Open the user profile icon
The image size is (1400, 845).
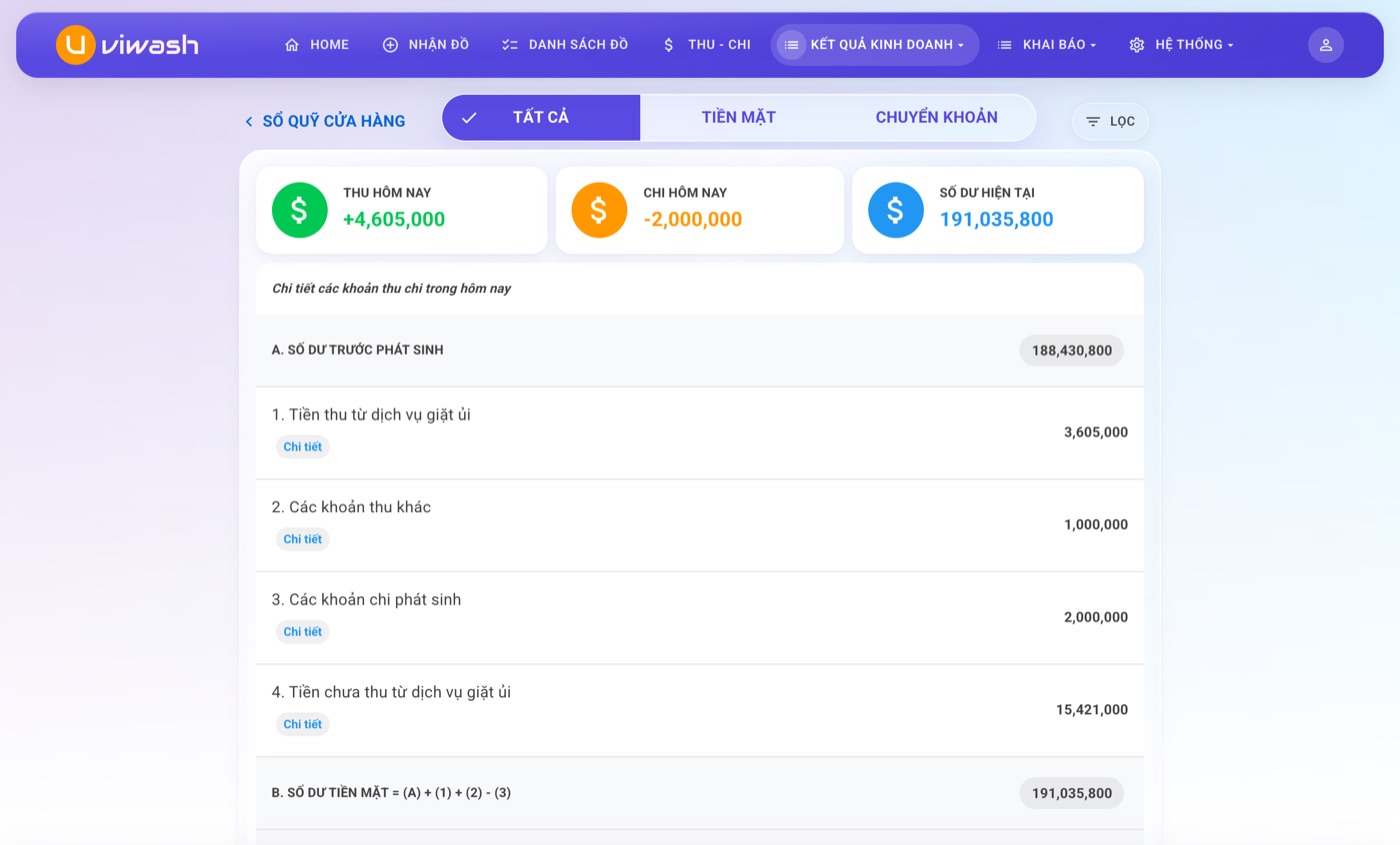1325,45
